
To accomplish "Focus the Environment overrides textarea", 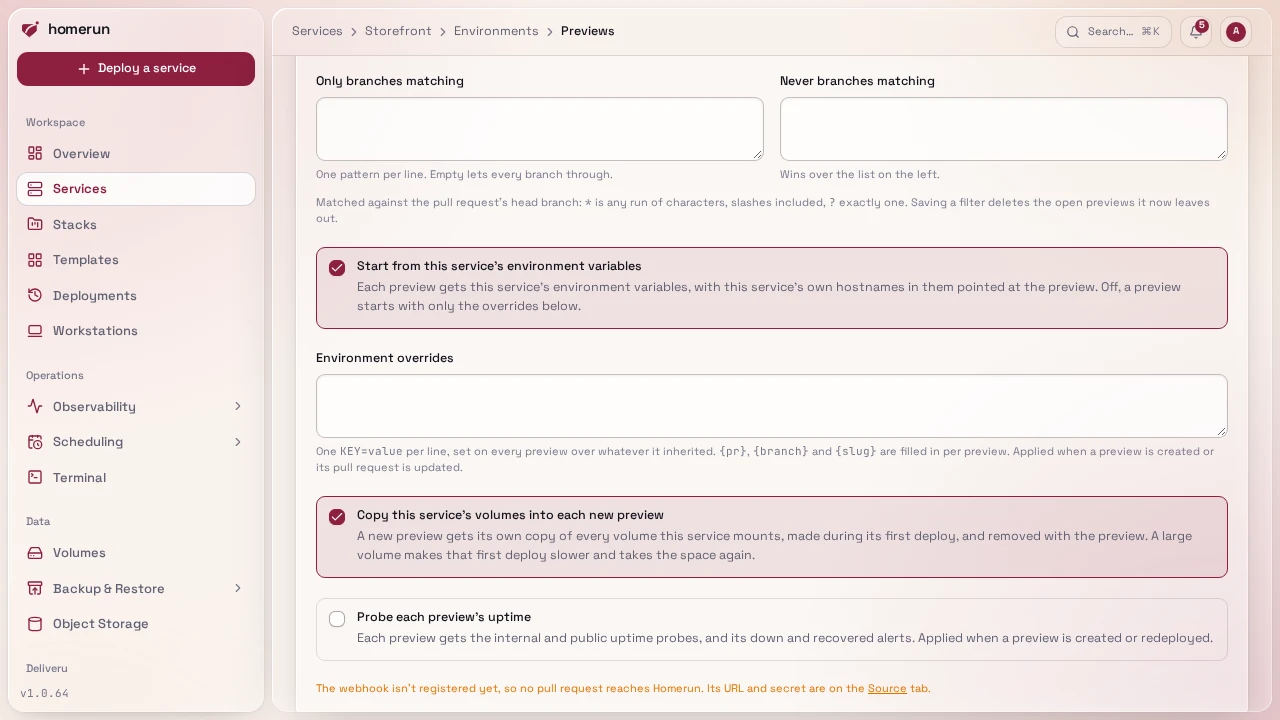I will point(772,406).
